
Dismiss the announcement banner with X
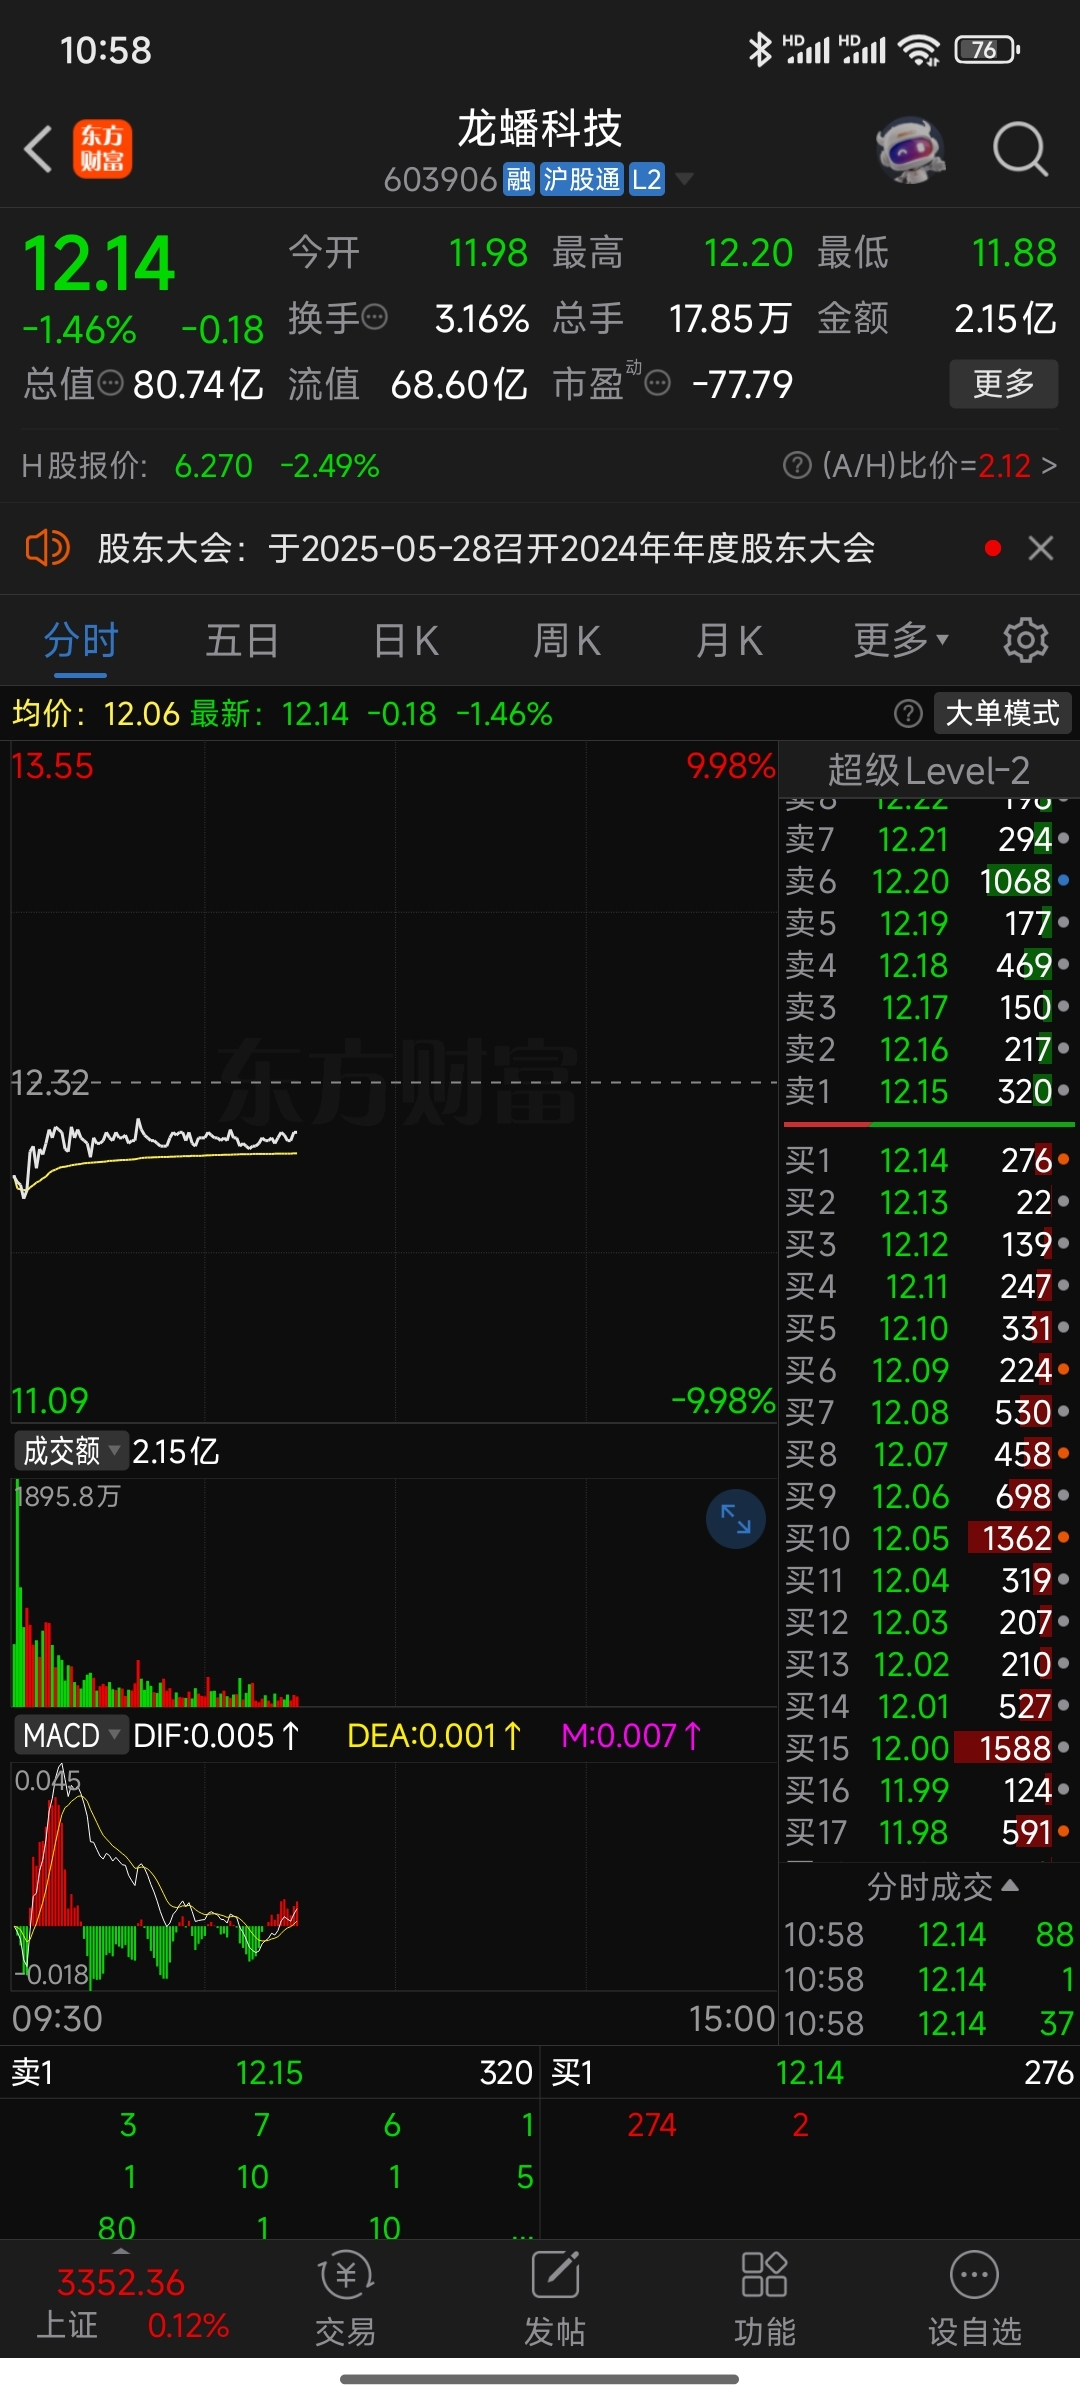tap(1041, 548)
